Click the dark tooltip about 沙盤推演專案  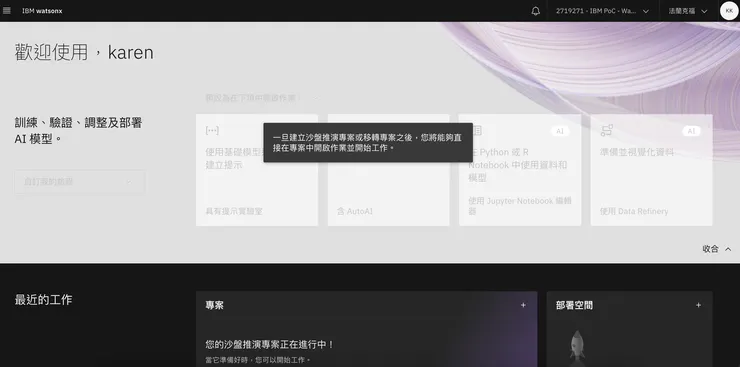(x=368, y=142)
